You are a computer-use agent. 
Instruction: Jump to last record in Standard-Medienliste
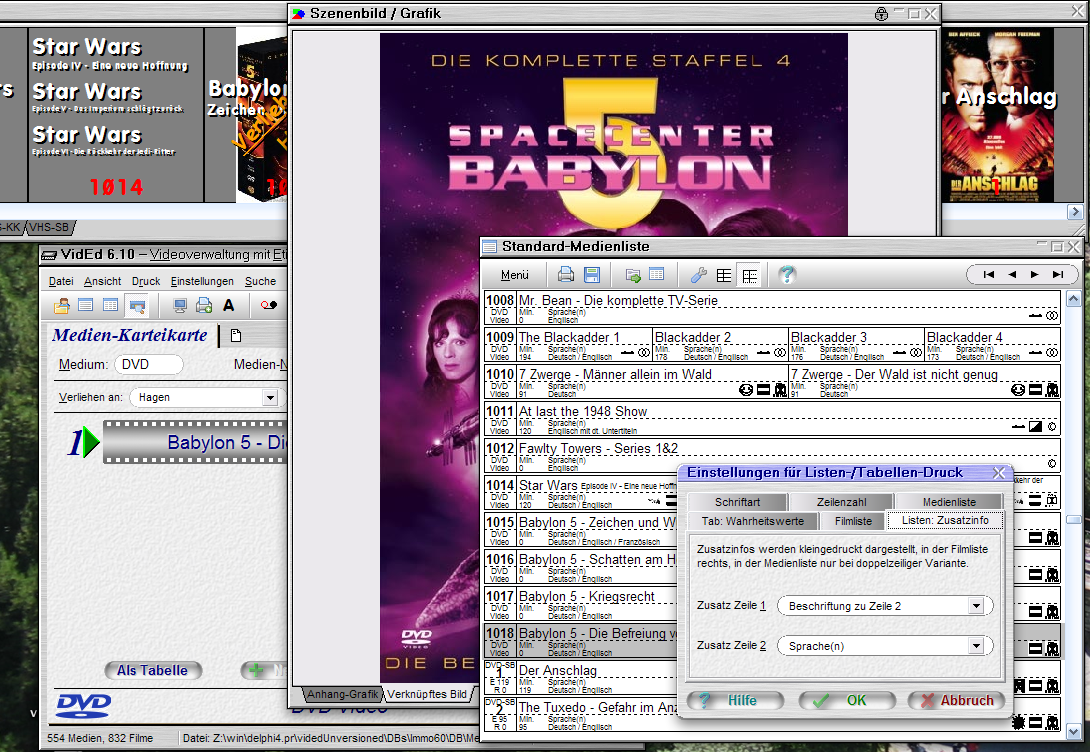click(x=1057, y=275)
